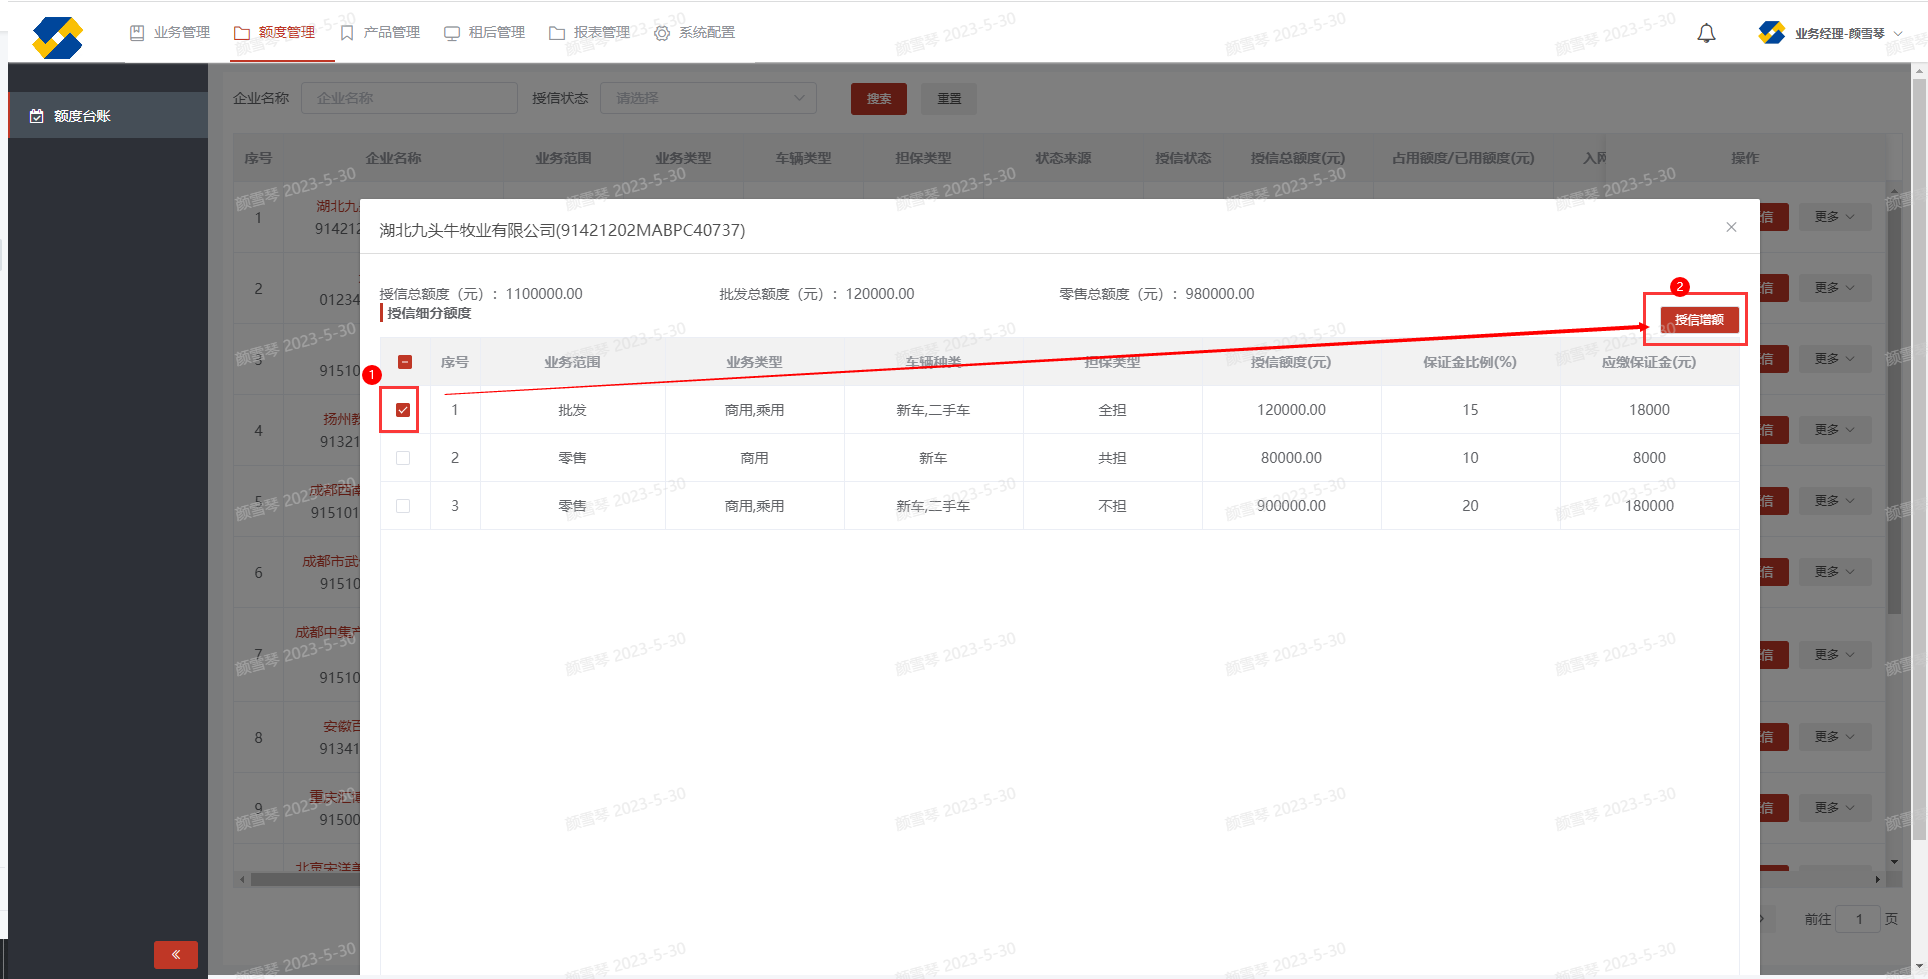Expand the 更多 dropdown in the first row

[1834, 217]
